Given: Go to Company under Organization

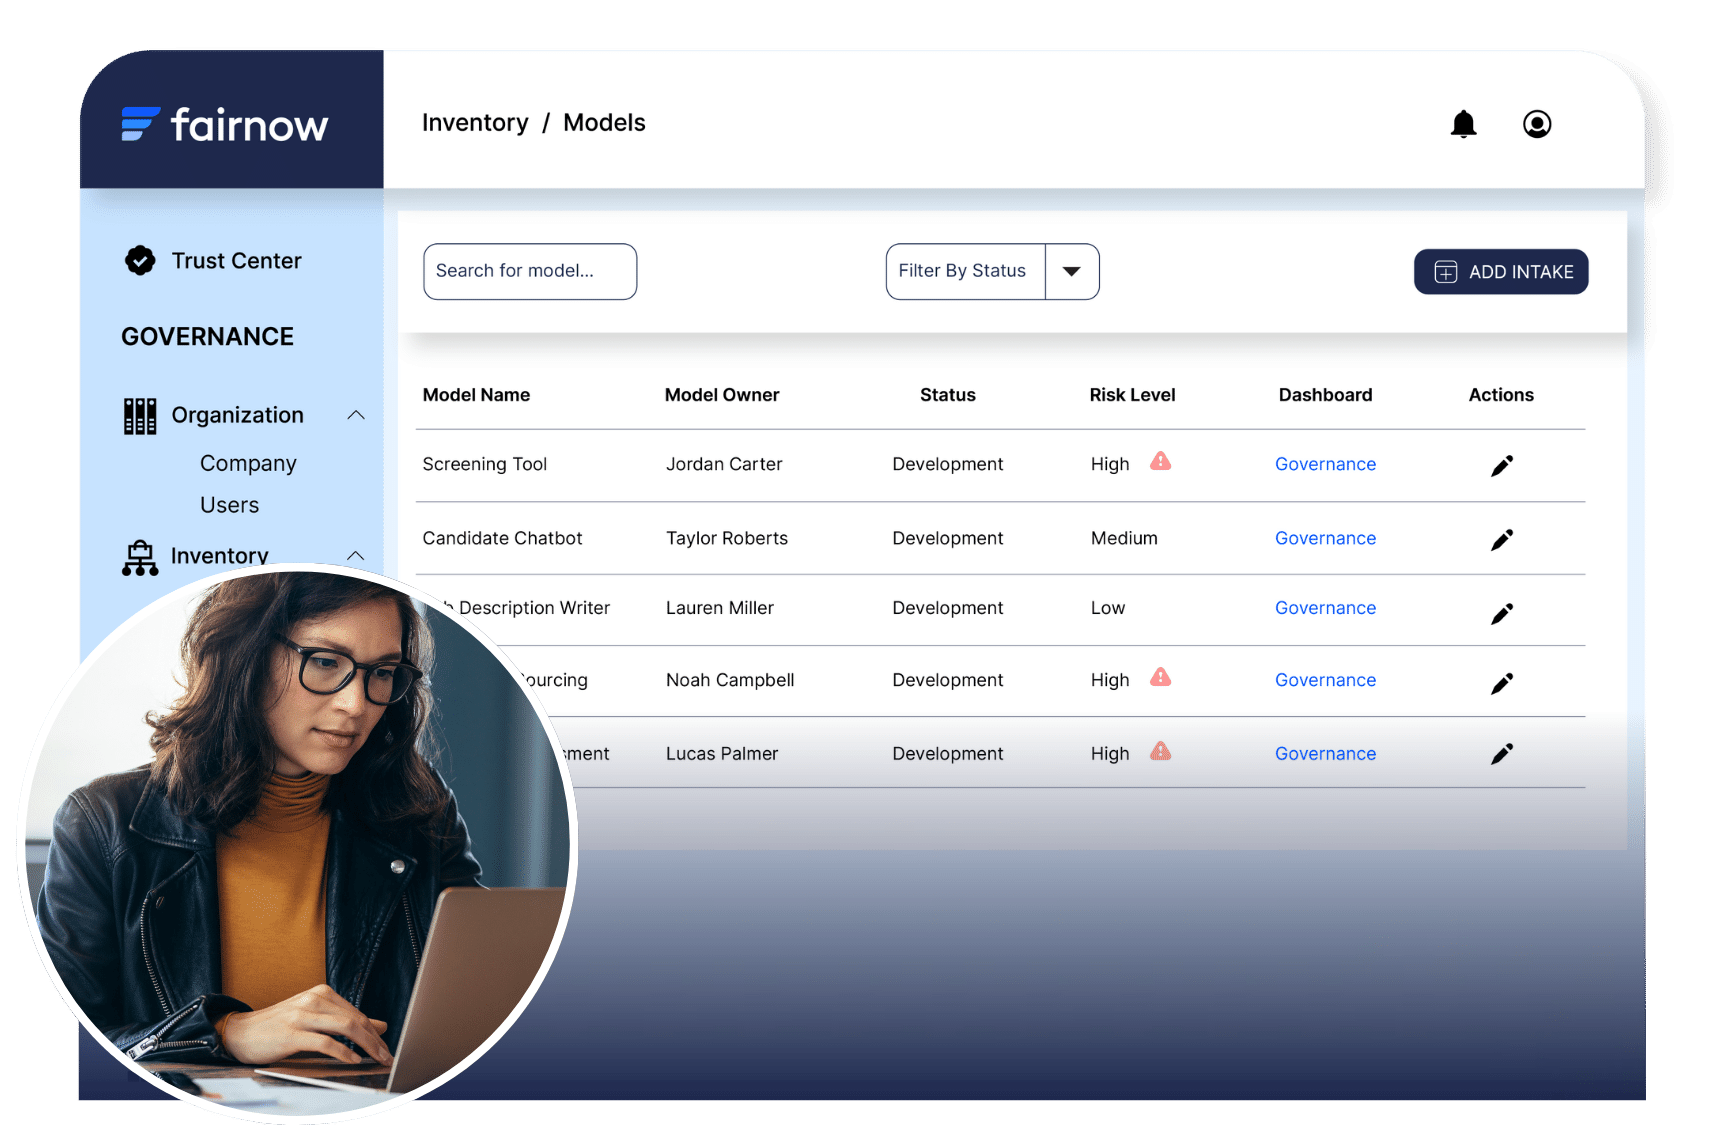Looking at the screenshot, I should [x=248, y=464].
